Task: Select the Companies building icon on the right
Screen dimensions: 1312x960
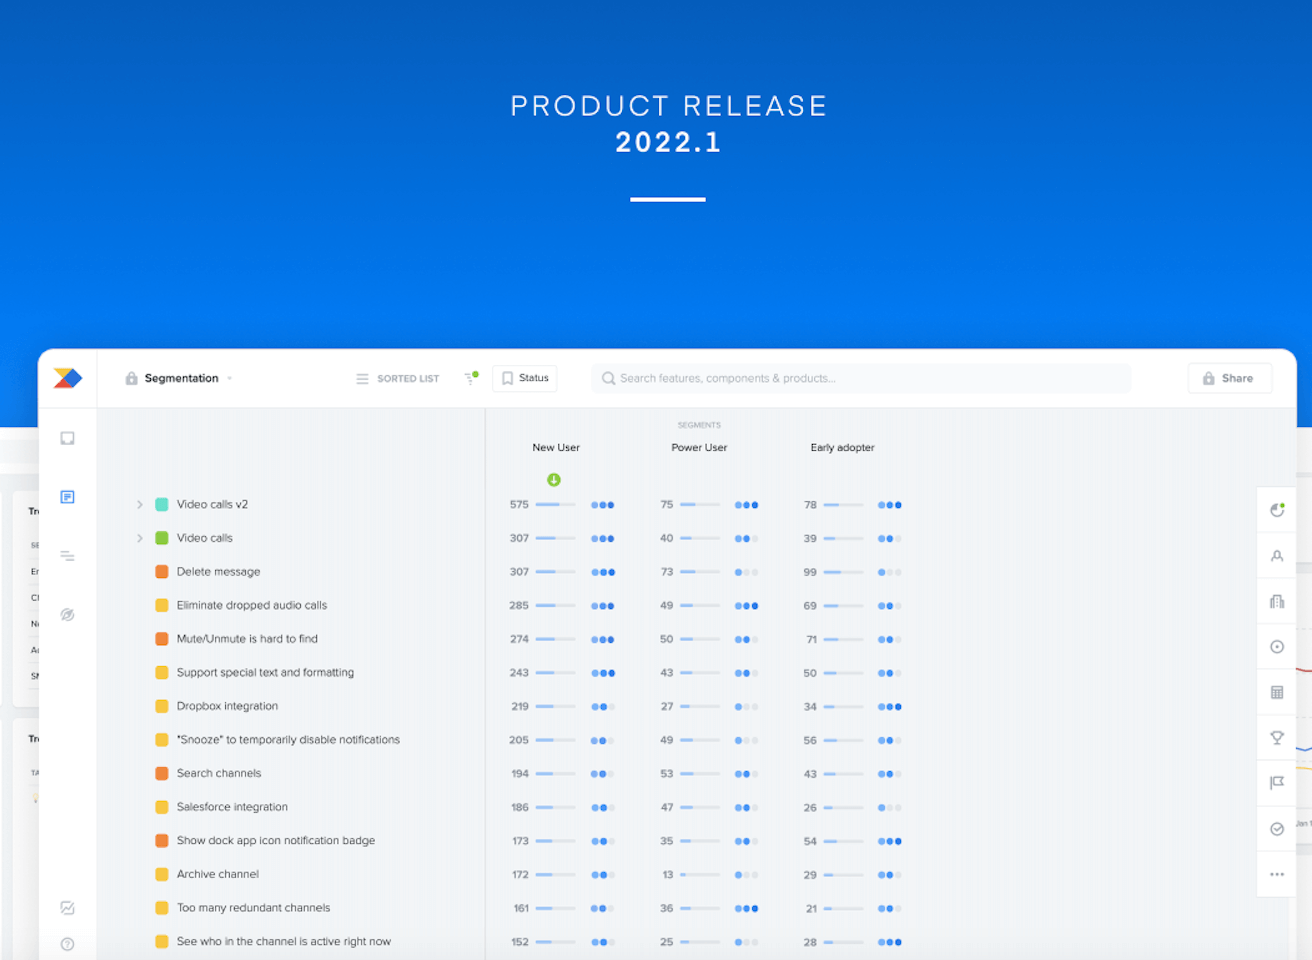Action: 1277,601
